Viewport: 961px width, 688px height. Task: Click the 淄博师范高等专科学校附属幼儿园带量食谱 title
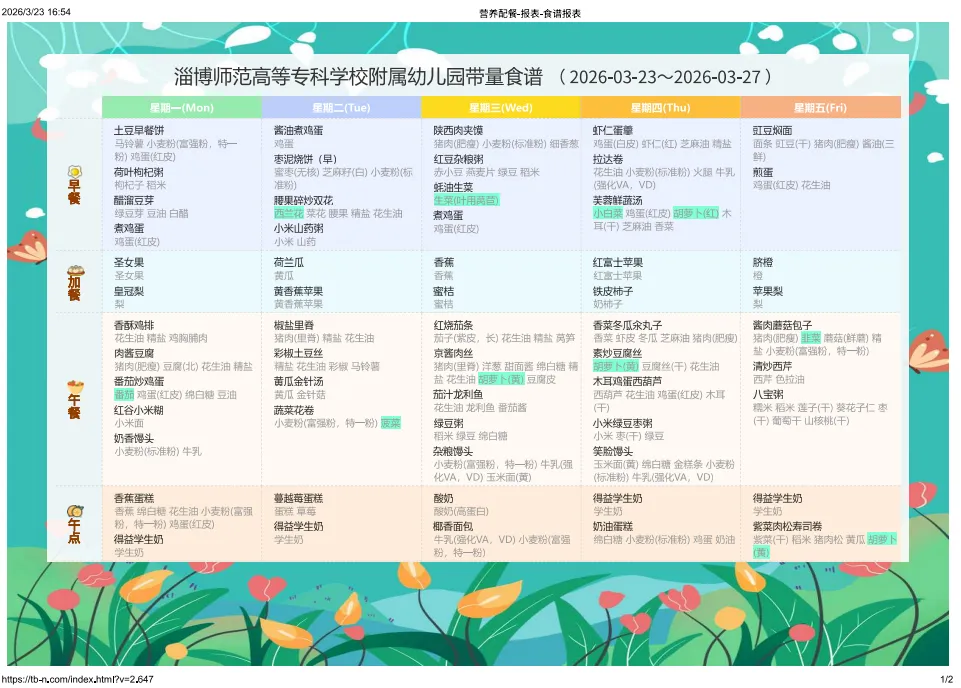pos(359,77)
